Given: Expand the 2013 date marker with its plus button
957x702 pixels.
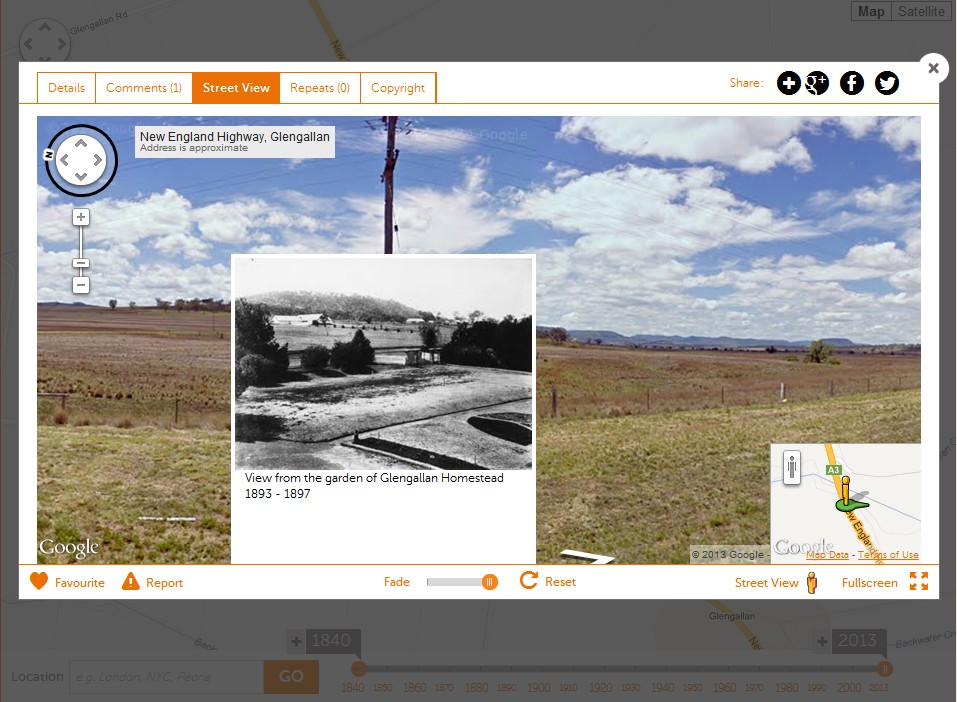Looking at the screenshot, I should point(820,640).
